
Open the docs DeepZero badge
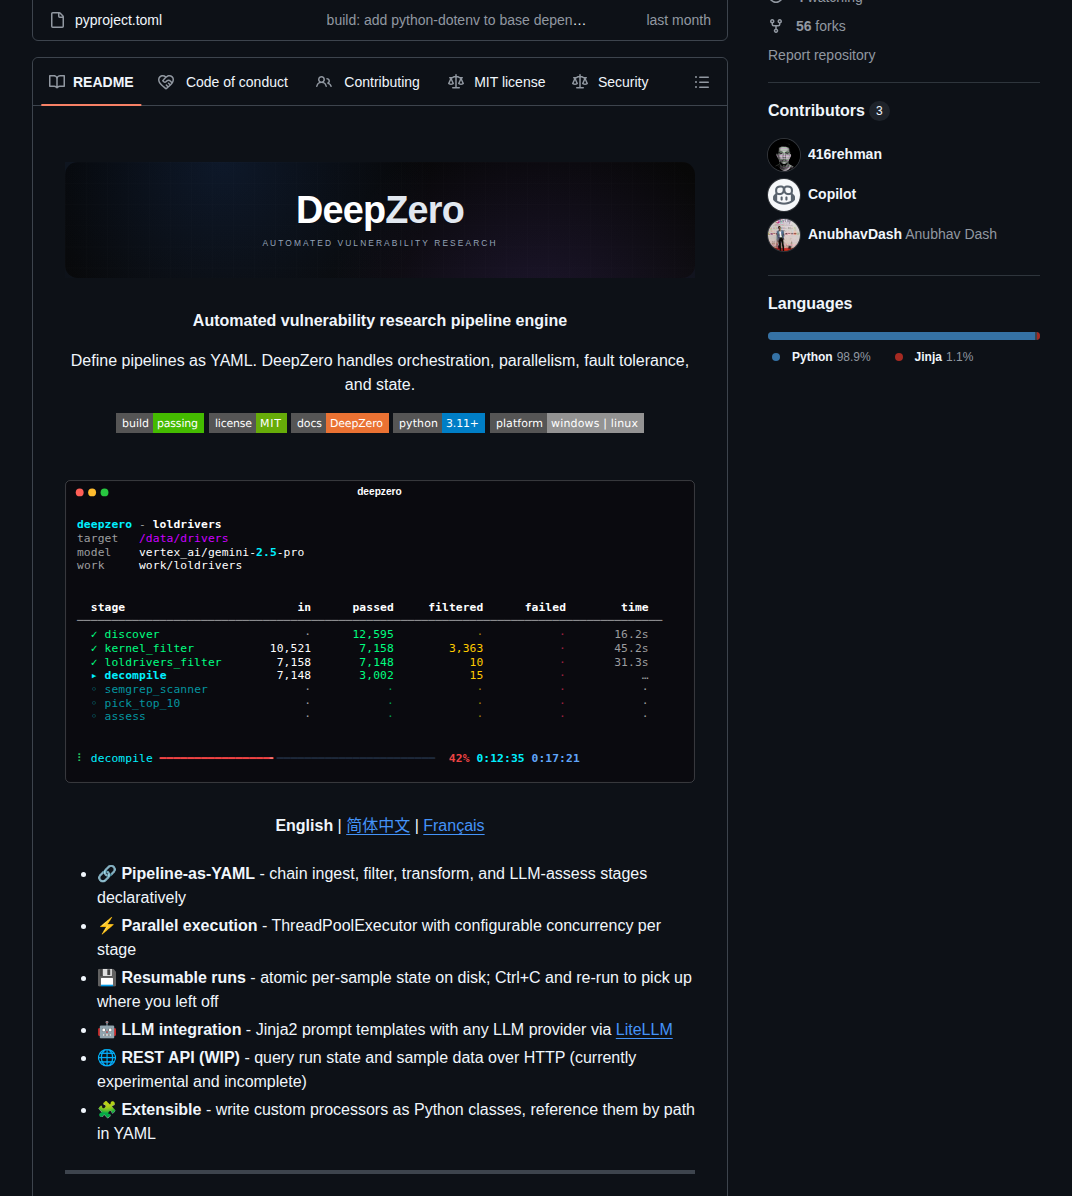[x=340, y=423]
